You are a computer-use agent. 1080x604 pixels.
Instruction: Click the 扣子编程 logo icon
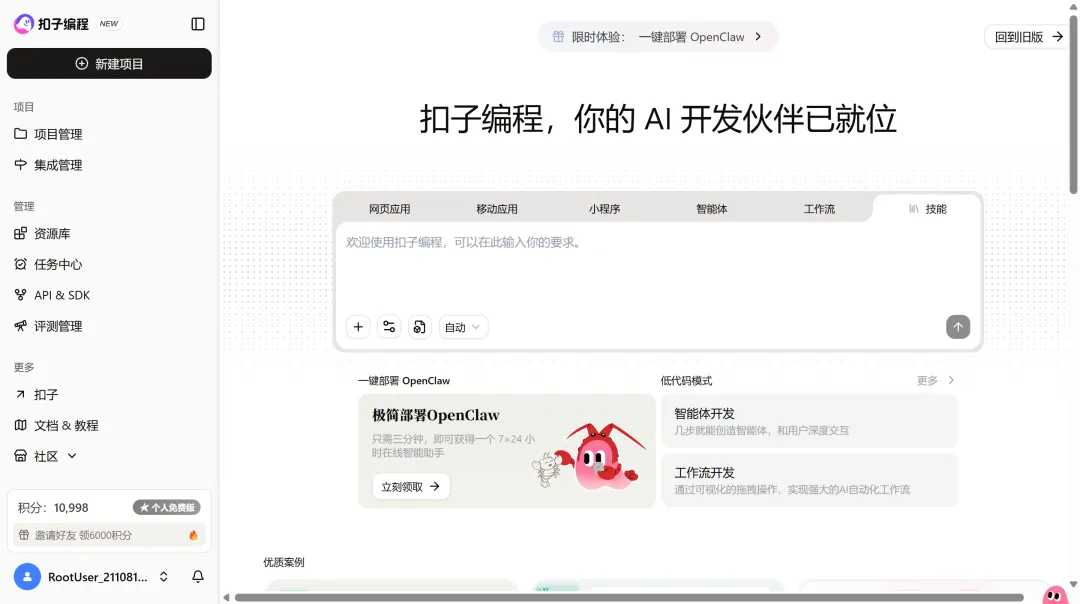23,24
